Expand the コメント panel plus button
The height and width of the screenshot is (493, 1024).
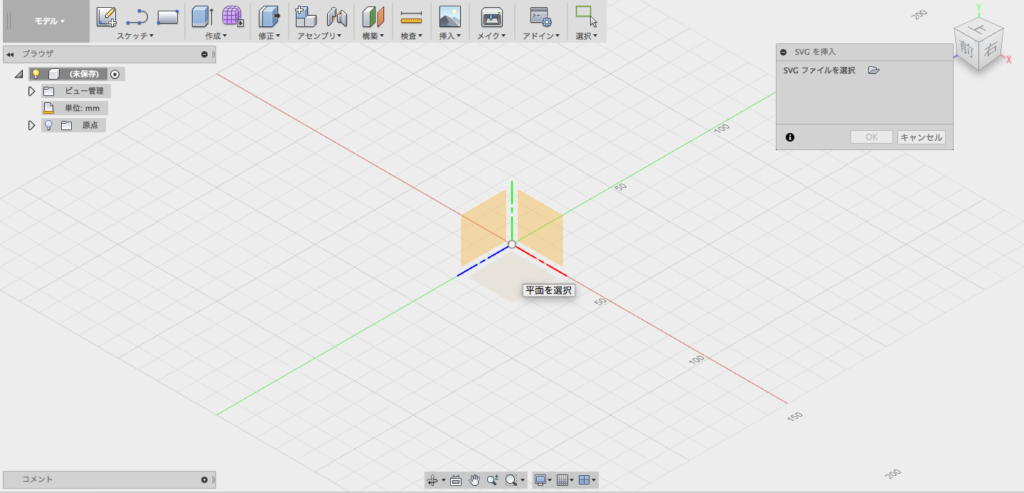(204, 479)
